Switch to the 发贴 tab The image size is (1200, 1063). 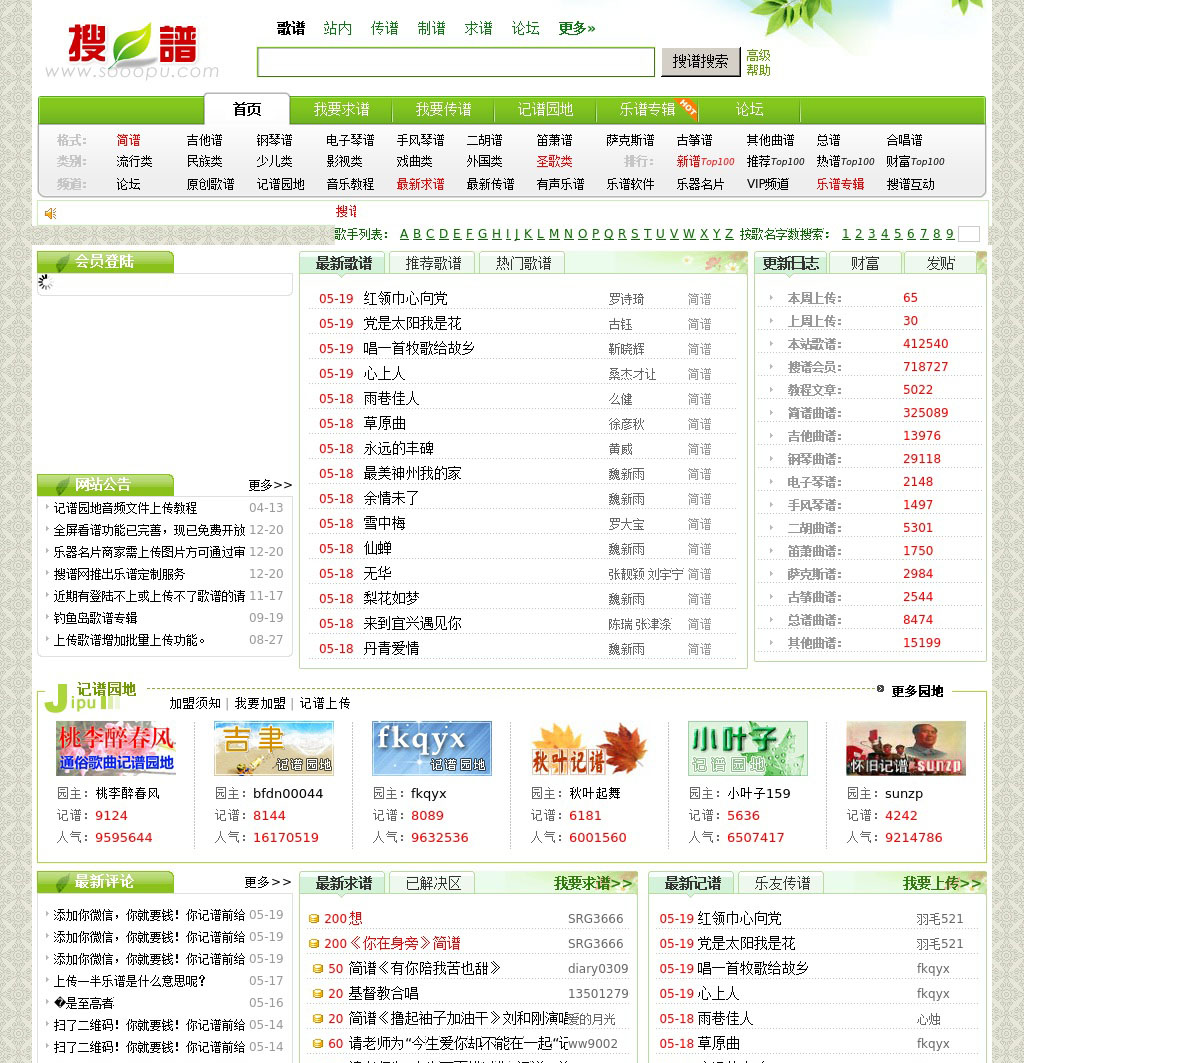click(x=940, y=263)
